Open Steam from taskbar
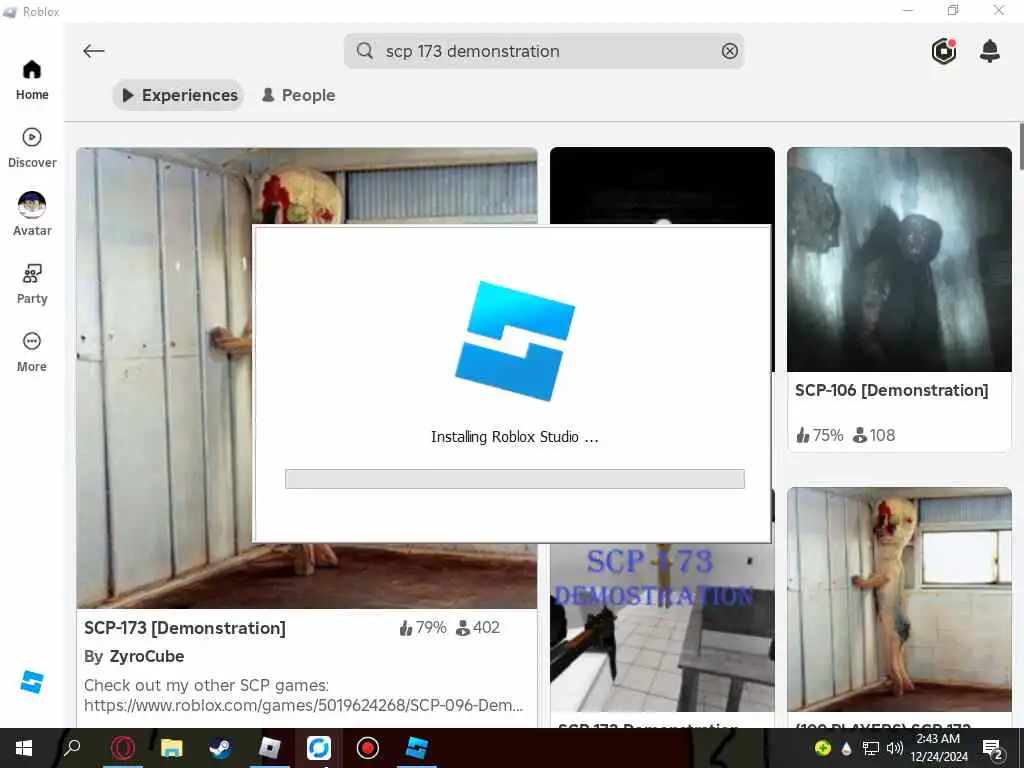 click(221, 748)
